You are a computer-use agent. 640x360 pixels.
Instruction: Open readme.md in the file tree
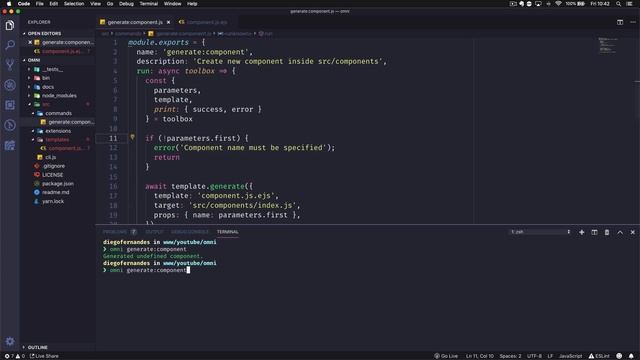(x=56, y=192)
